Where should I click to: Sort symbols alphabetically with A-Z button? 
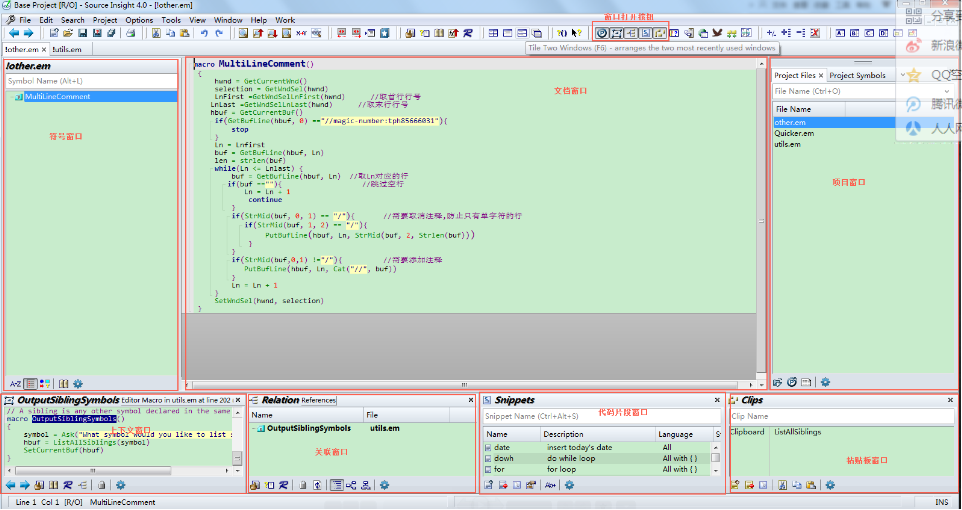(15, 383)
